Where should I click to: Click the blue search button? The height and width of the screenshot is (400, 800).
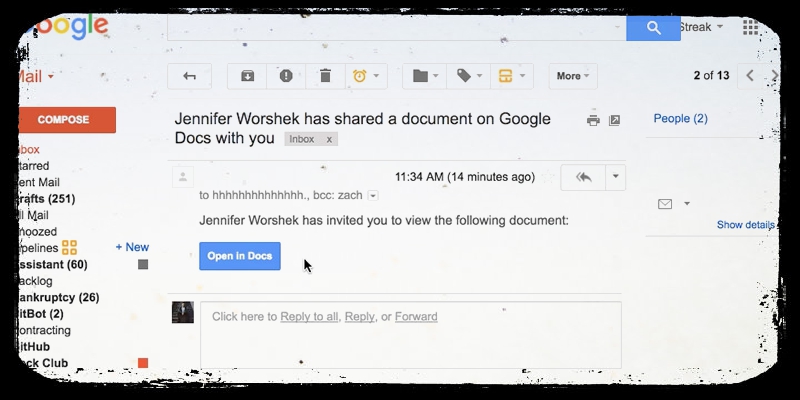[x=653, y=28]
